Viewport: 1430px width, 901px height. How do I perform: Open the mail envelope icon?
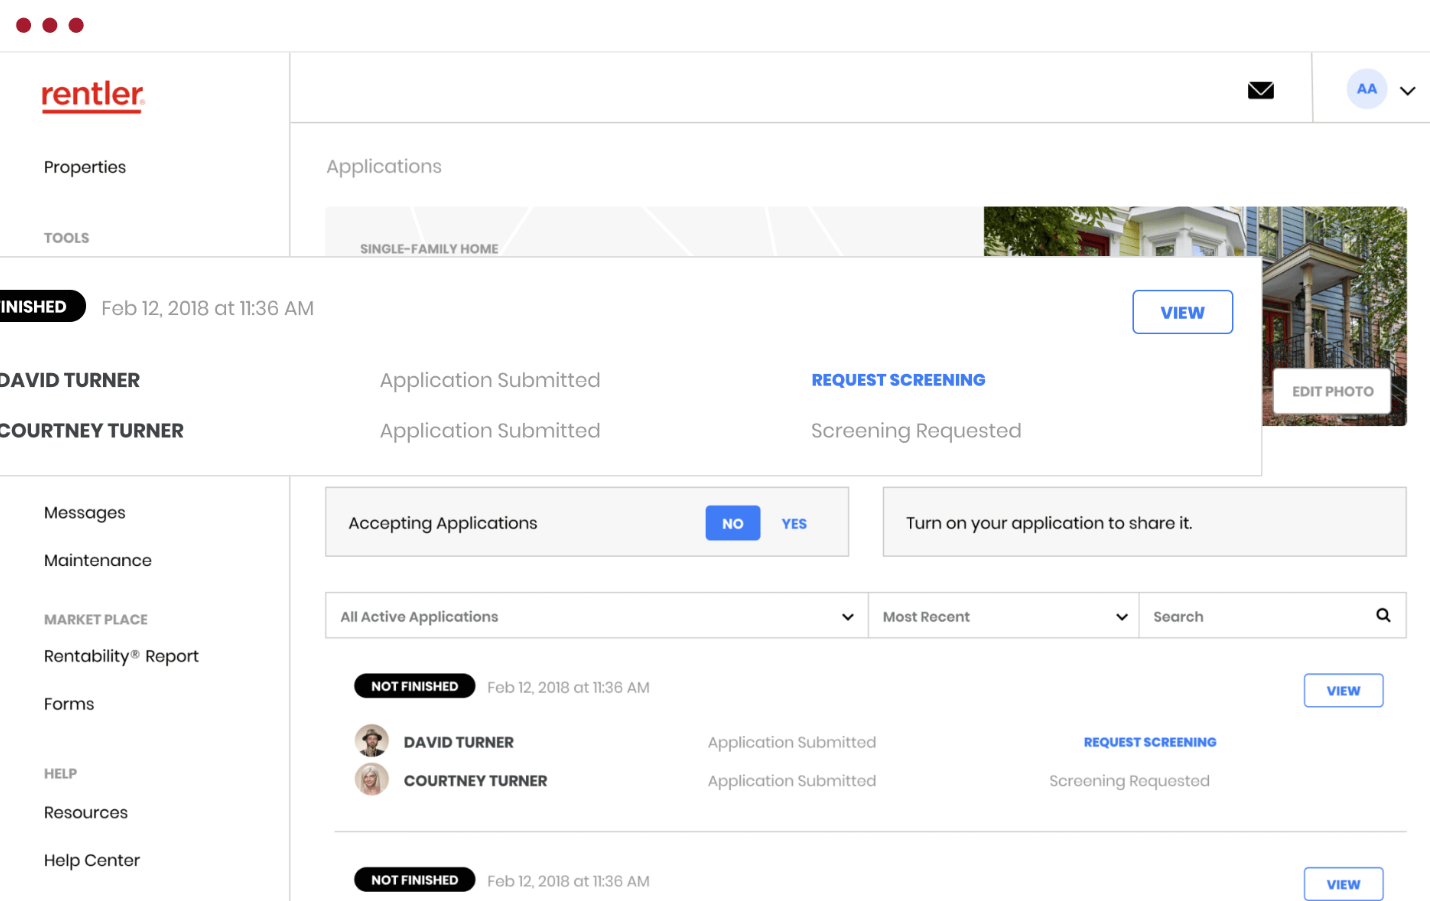pos(1260,90)
